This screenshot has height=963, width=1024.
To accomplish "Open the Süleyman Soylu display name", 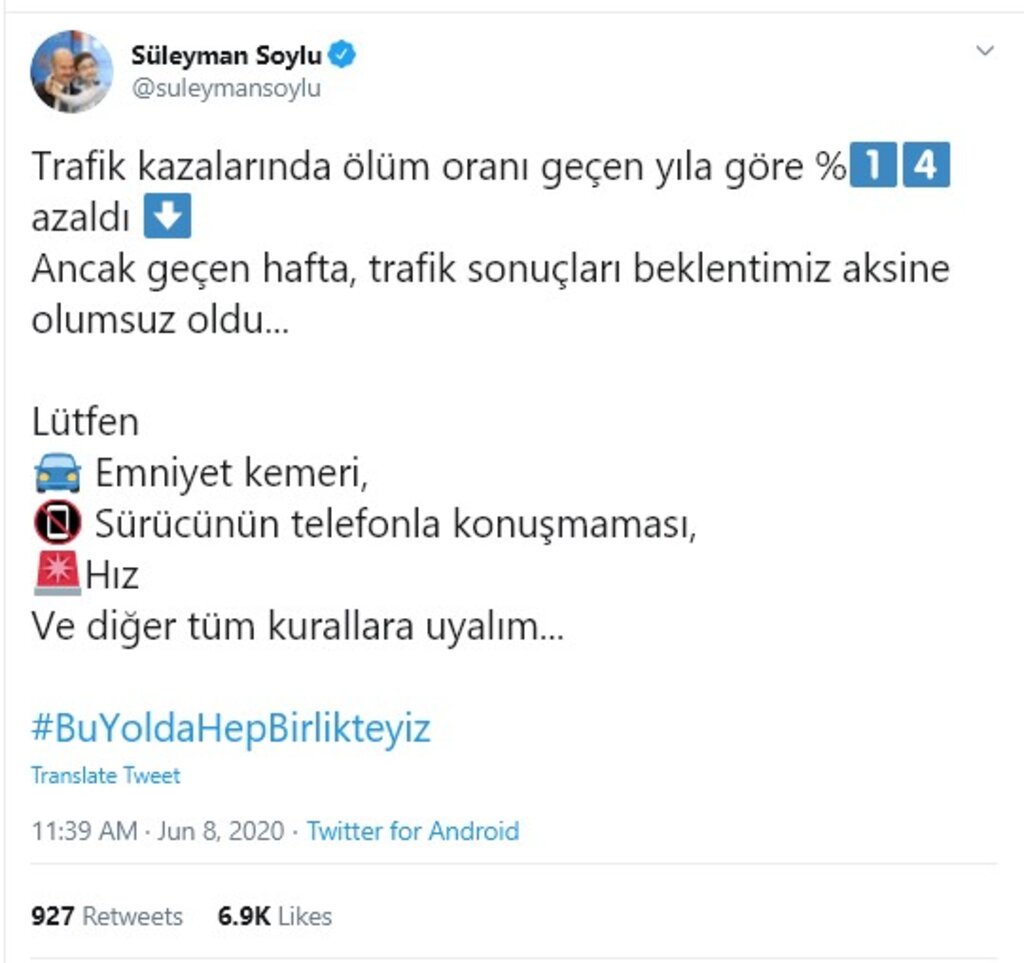I will click(226, 56).
